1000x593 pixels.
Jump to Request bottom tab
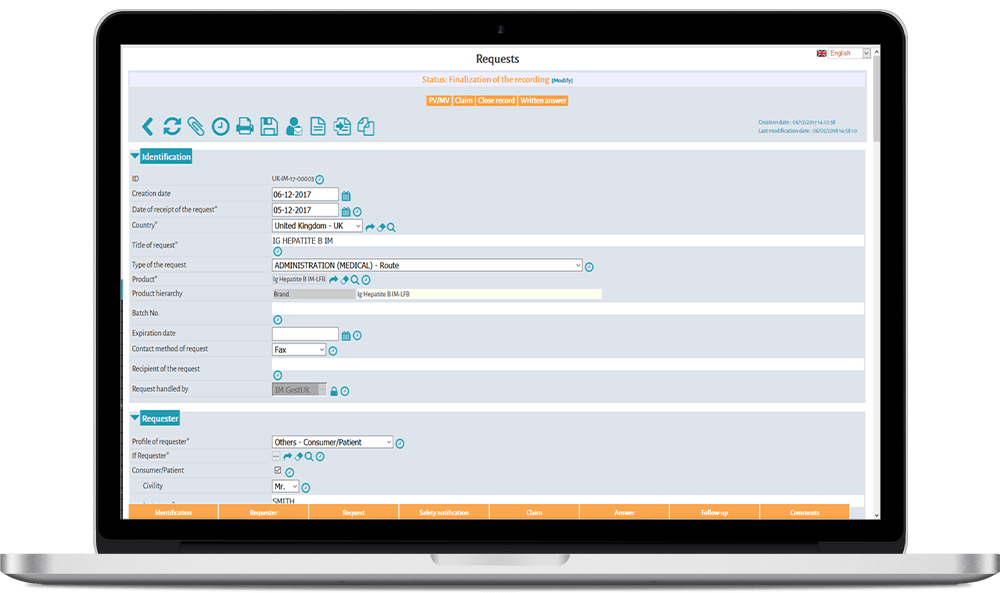353,512
